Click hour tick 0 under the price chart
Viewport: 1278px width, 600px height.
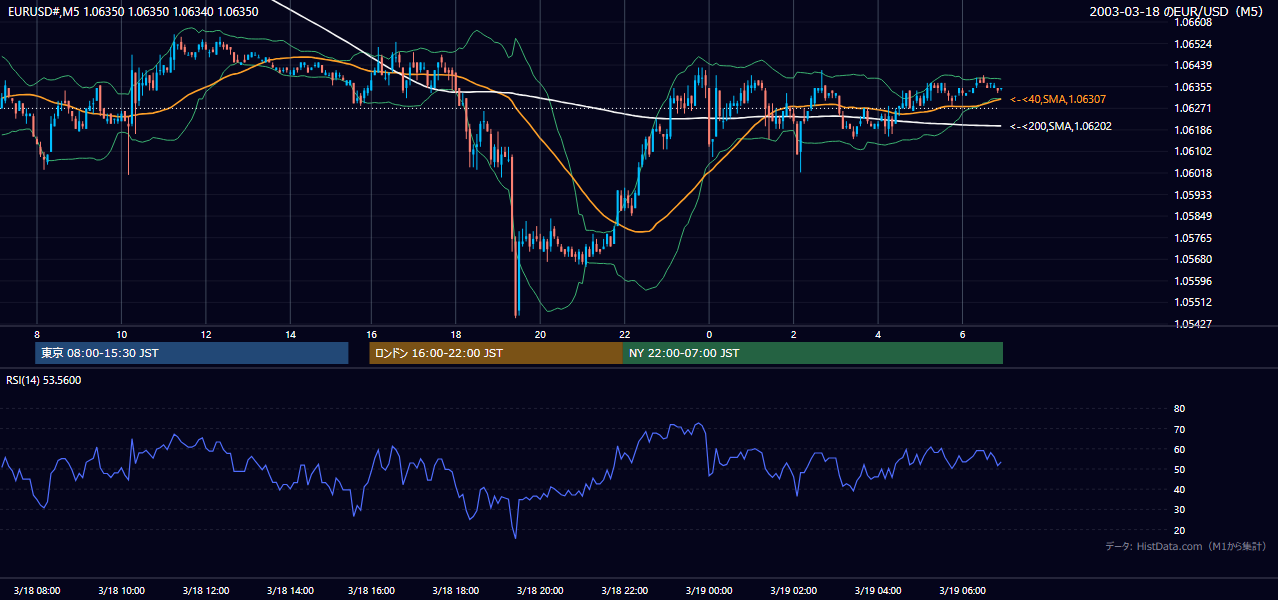[709, 334]
